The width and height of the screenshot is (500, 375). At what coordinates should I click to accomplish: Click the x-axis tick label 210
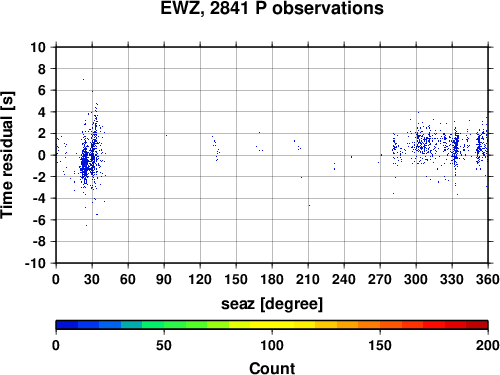(x=308, y=279)
